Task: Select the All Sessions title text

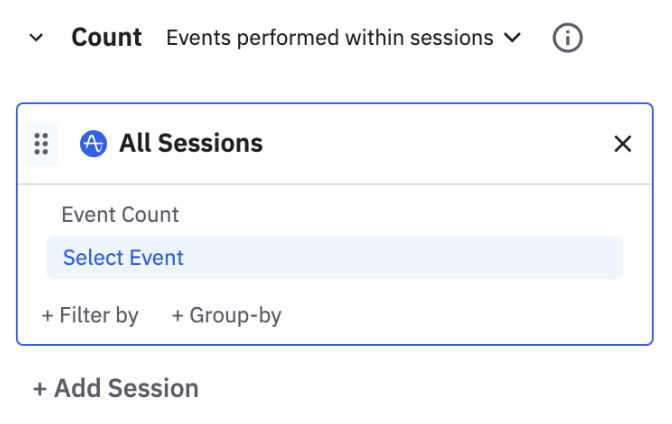Action: (191, 144)
